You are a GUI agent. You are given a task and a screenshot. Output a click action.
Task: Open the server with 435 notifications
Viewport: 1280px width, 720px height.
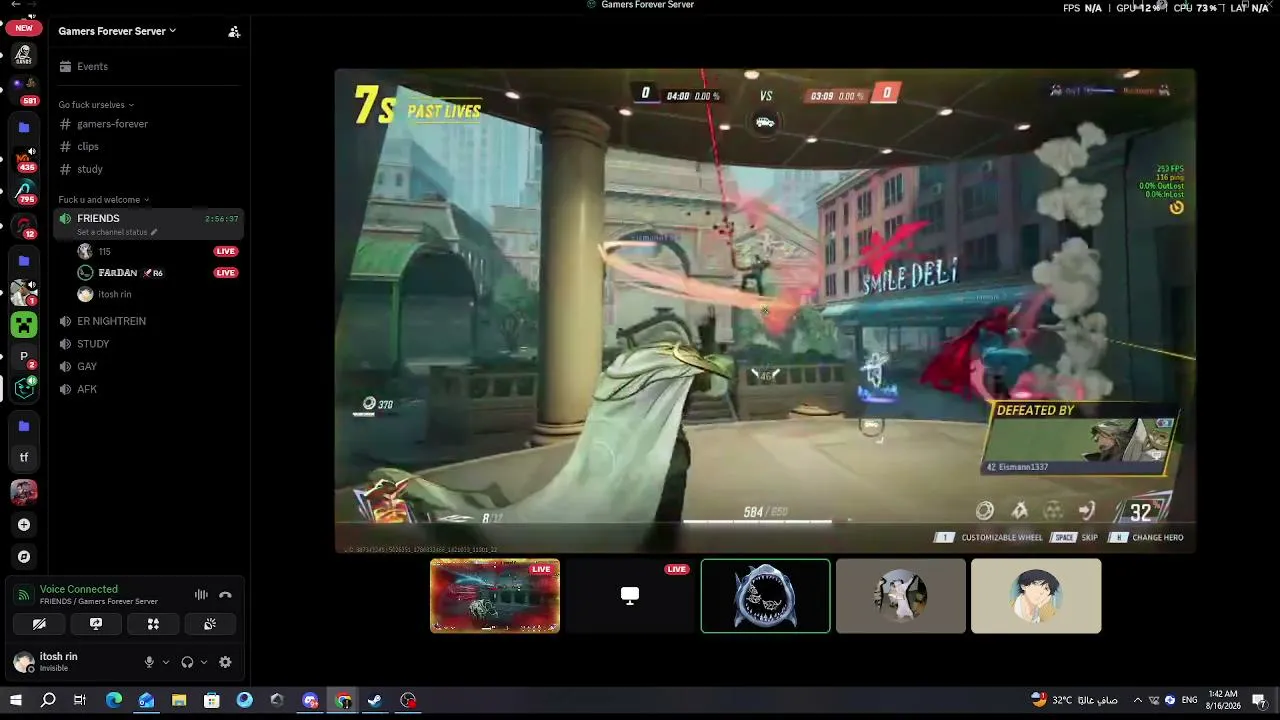coord(24,158)
